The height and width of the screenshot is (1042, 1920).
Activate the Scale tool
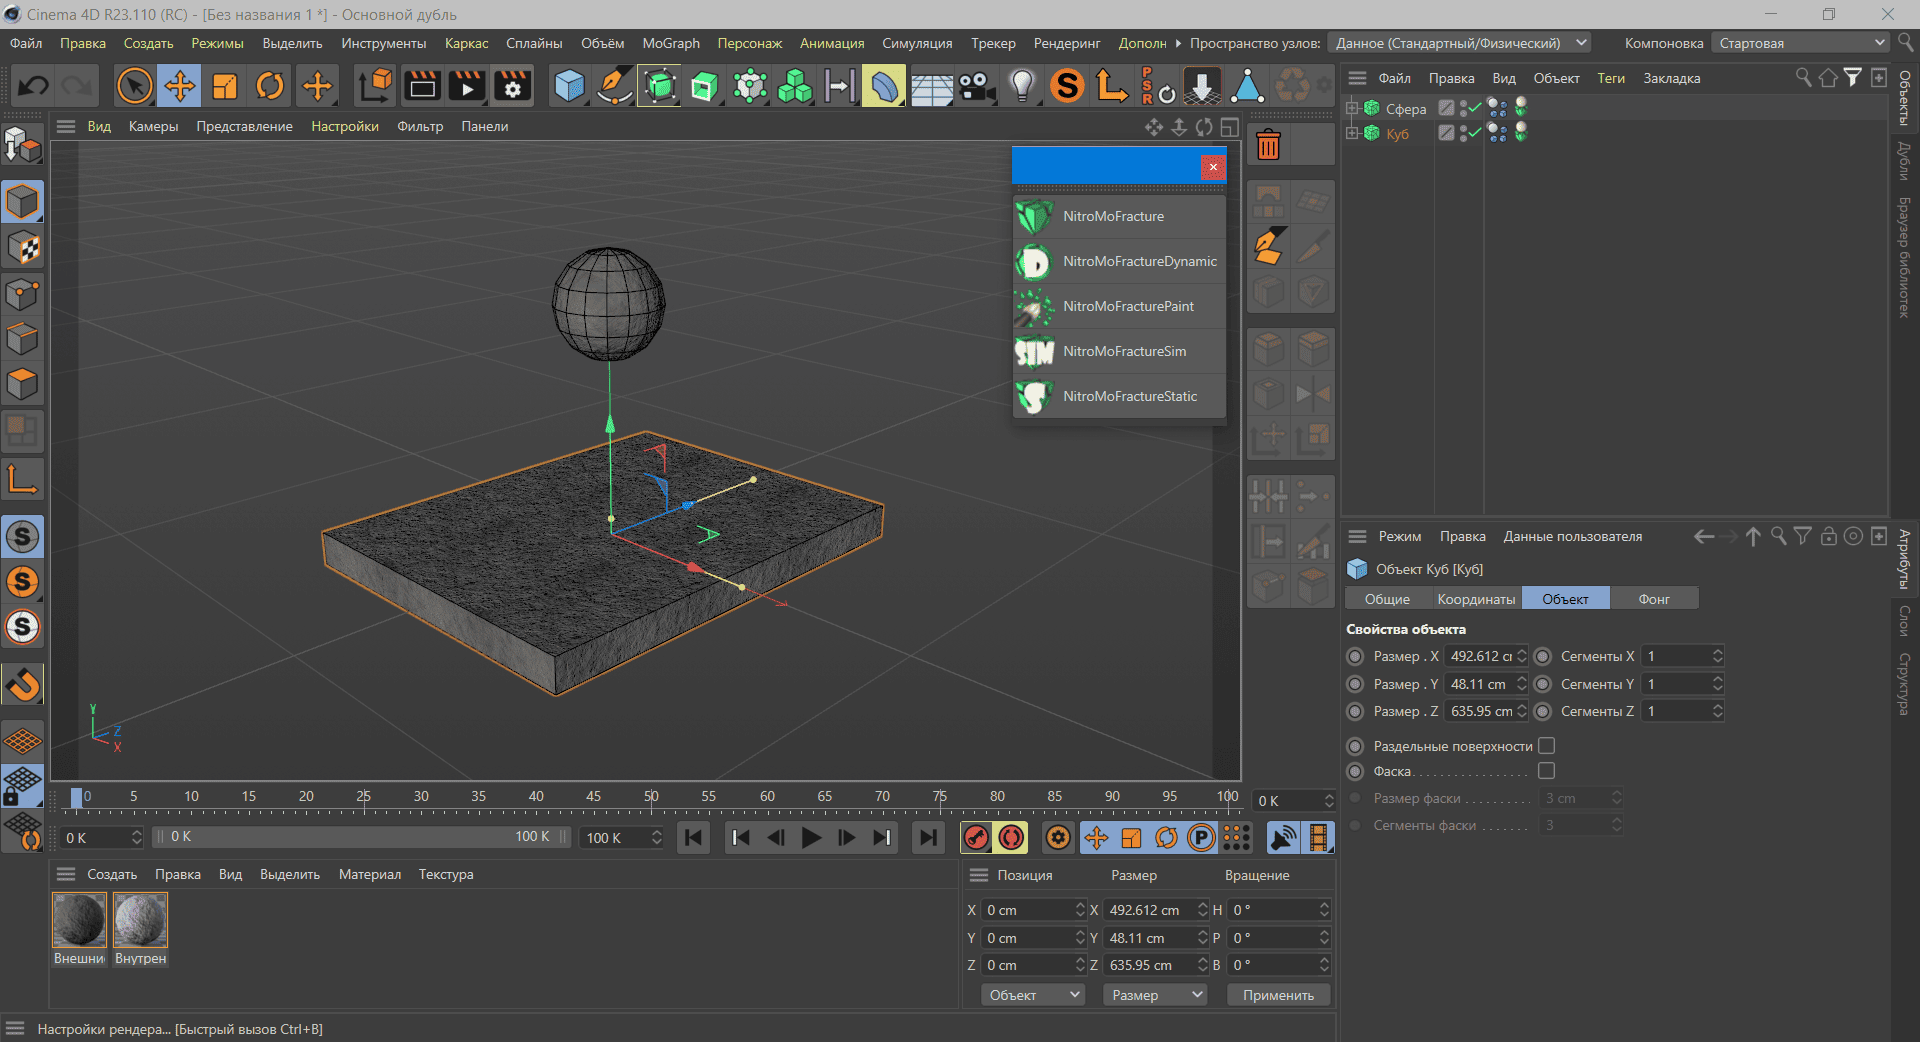pos(225,86)
